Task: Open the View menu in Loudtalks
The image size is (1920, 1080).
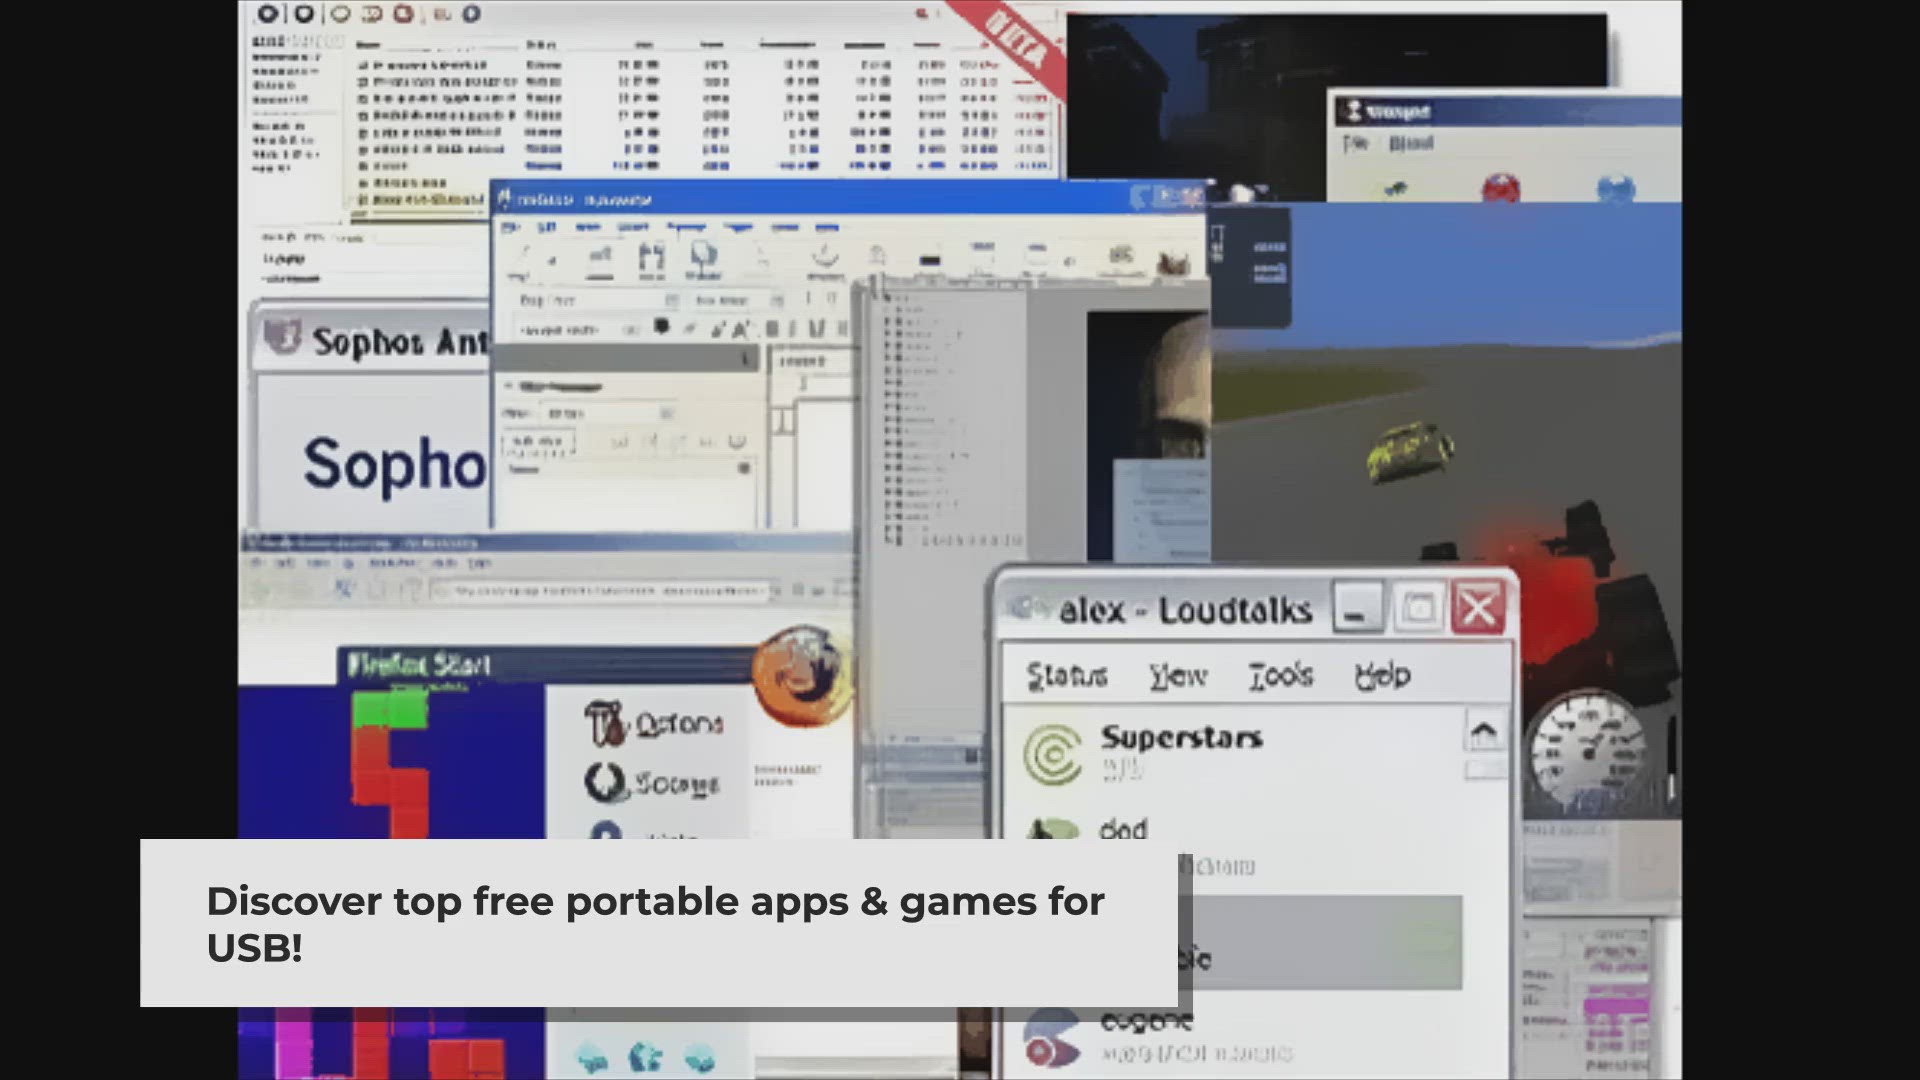Action: click(x=1178, y=676)
